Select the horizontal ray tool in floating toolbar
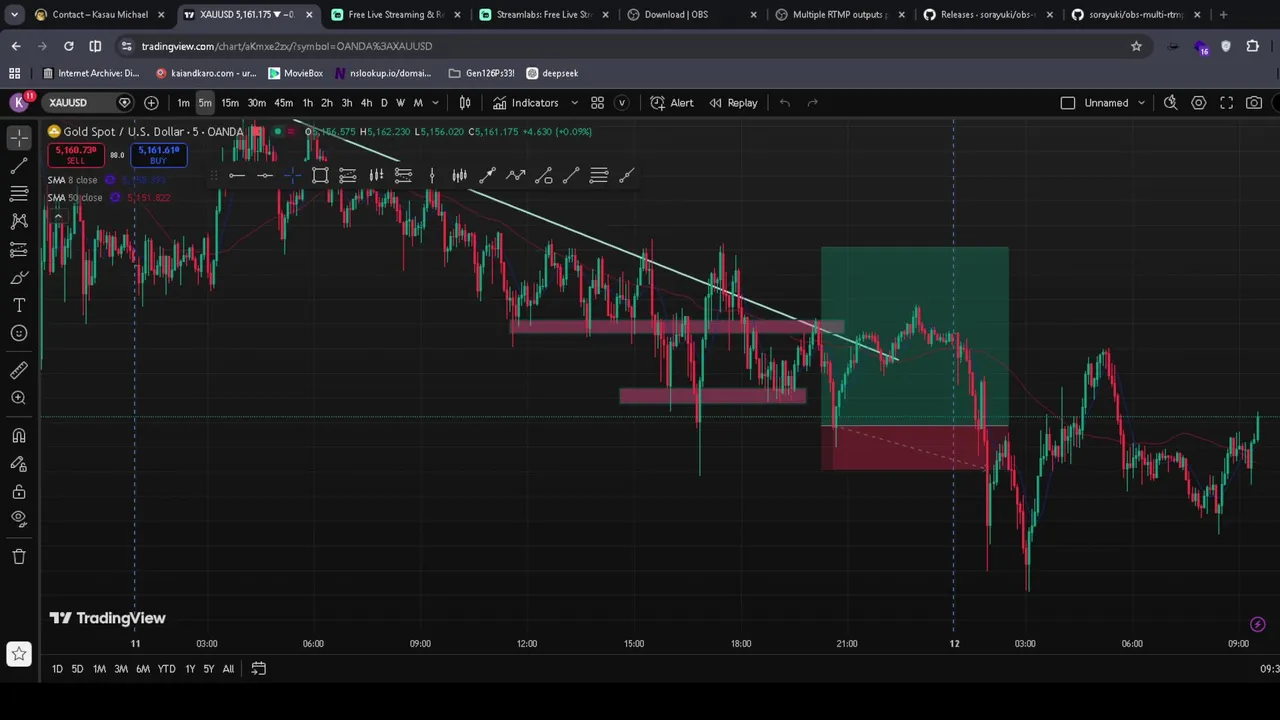The image size is (1280, 720). pos(237,176)
